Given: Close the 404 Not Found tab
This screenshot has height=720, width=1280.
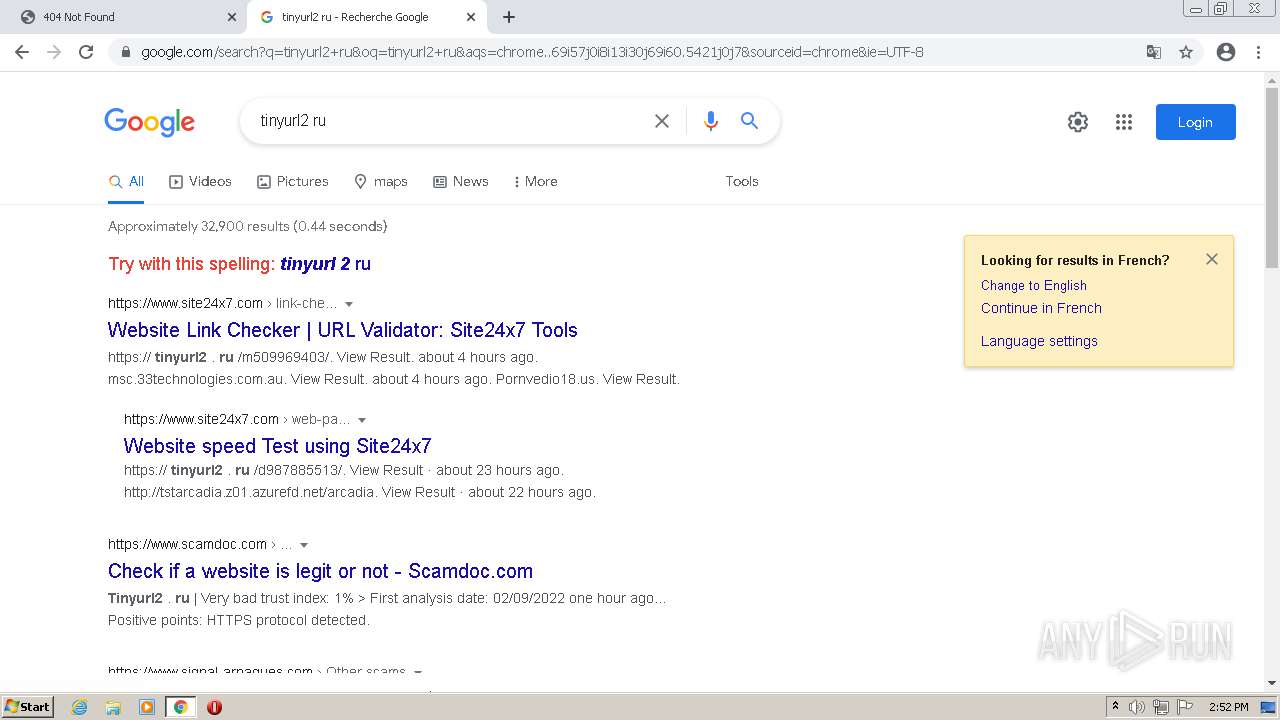Looking at the screenshot, I should point(232,17).
